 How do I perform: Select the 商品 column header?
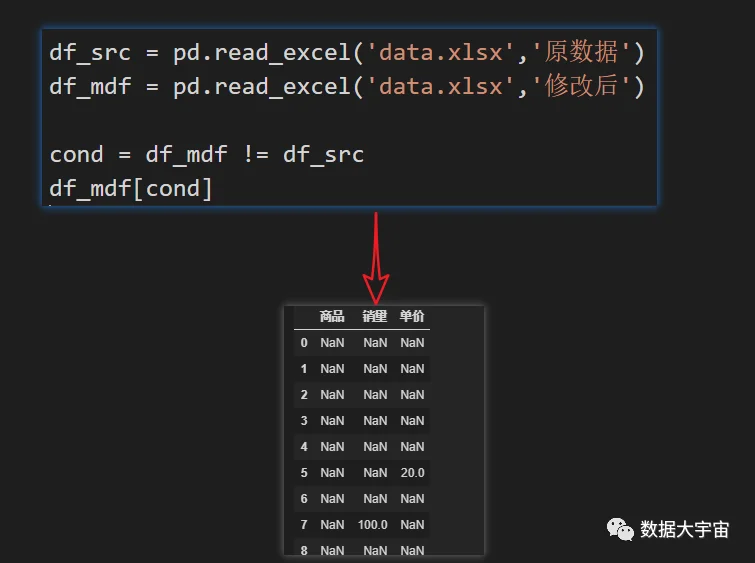[332, 316]
